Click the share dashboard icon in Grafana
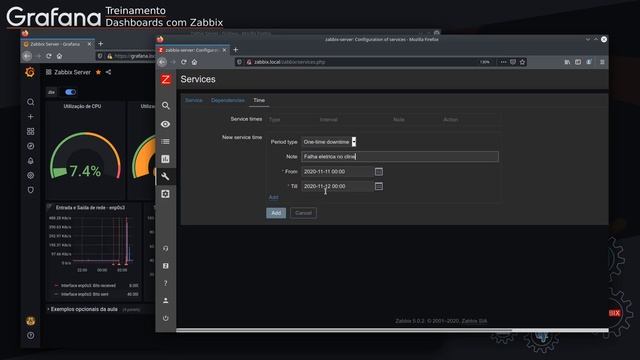The height and width of the screenshot is (360, 640). 108,72
